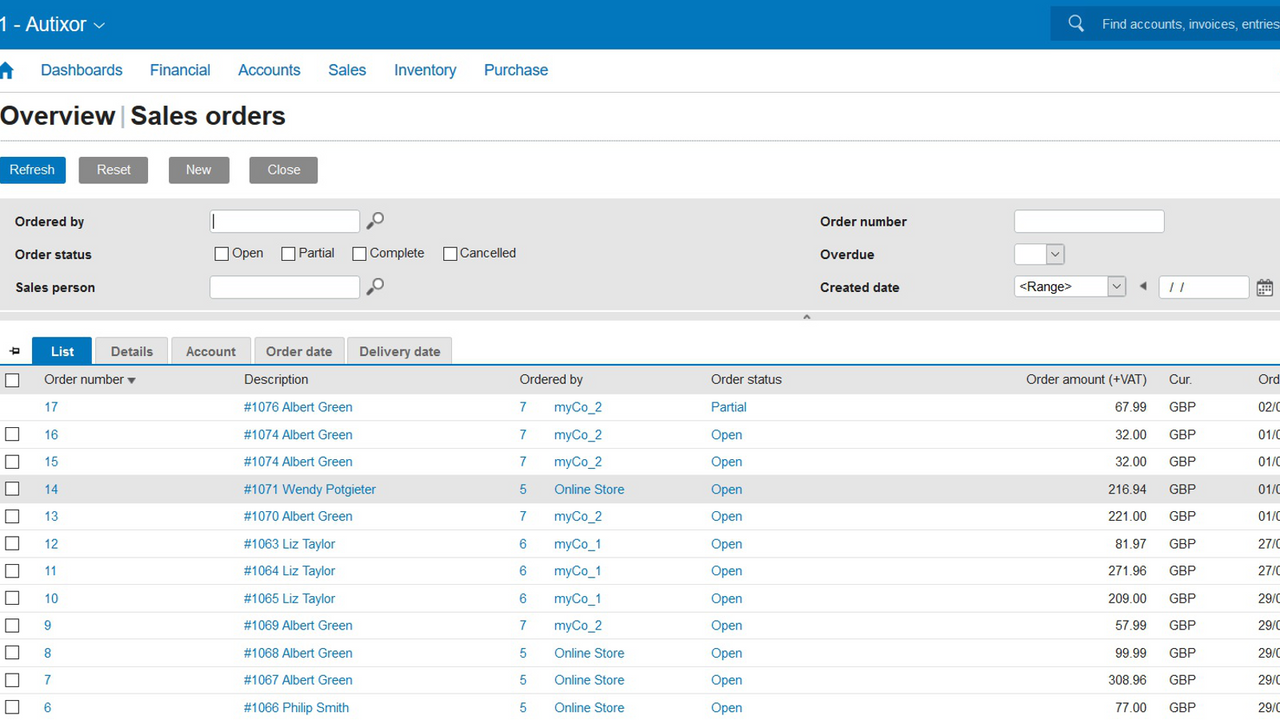
Task: Select the checkbox for order 9
Action: (x=12, y=625)
